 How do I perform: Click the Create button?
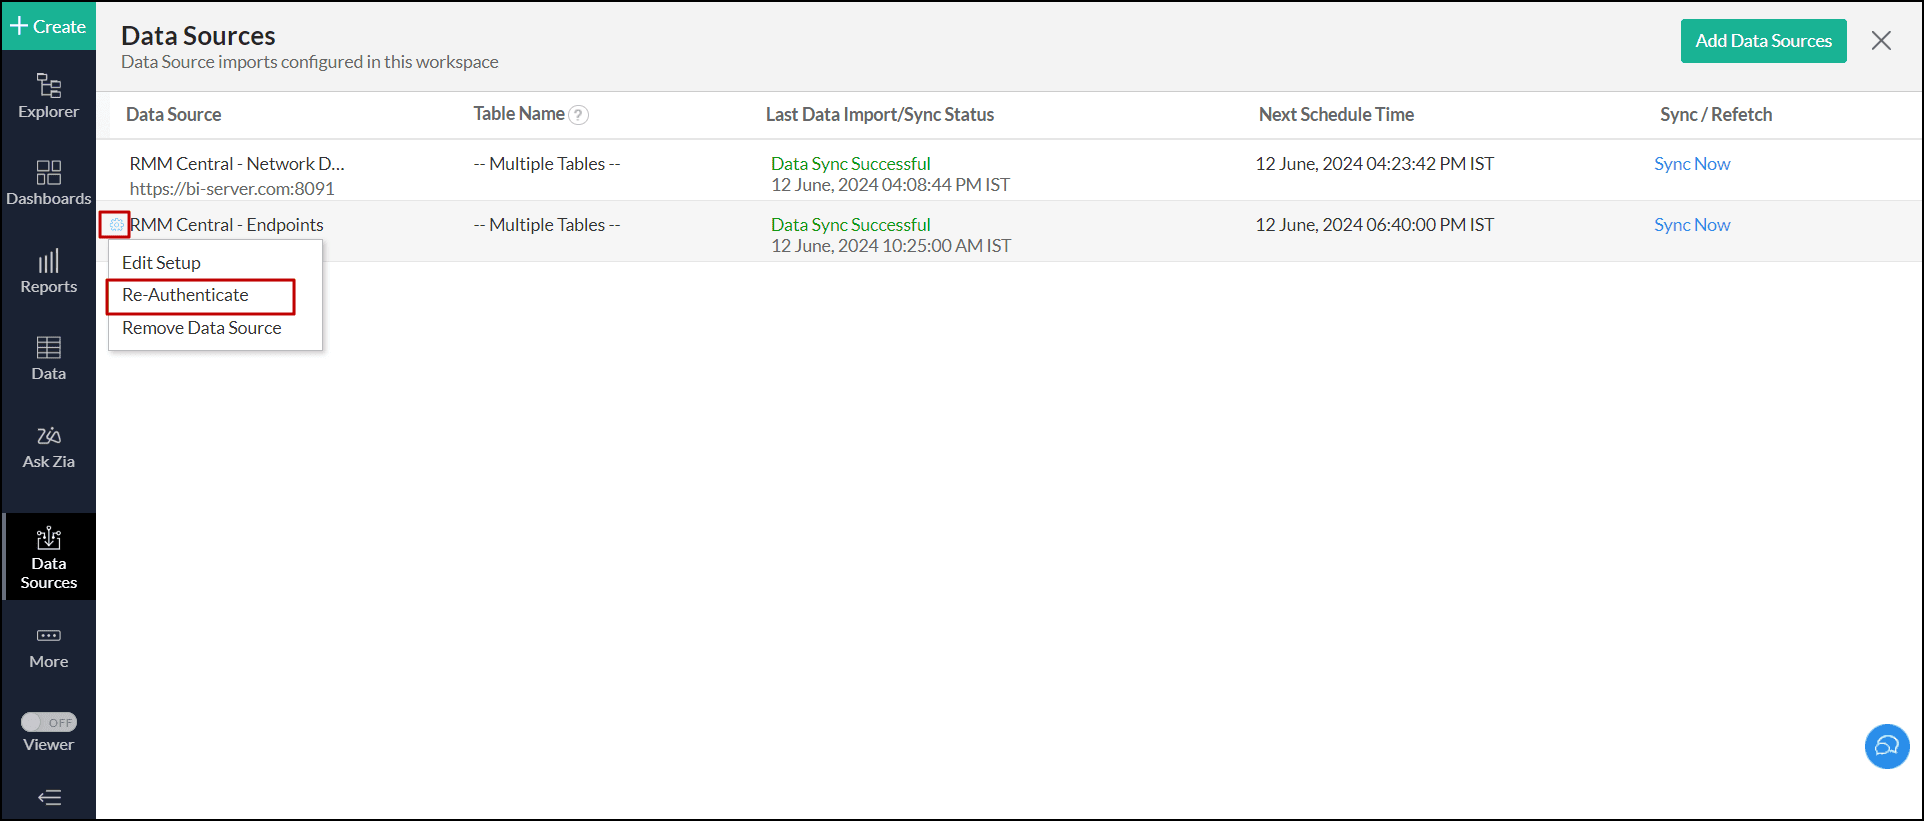[48, 26]
